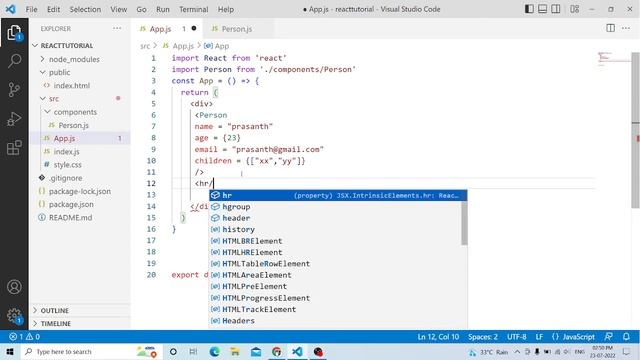The width and height of the screenshot is (640, 360).
Task: Open the editor More Actions ellipsis
Action: (x=626, y=28)
